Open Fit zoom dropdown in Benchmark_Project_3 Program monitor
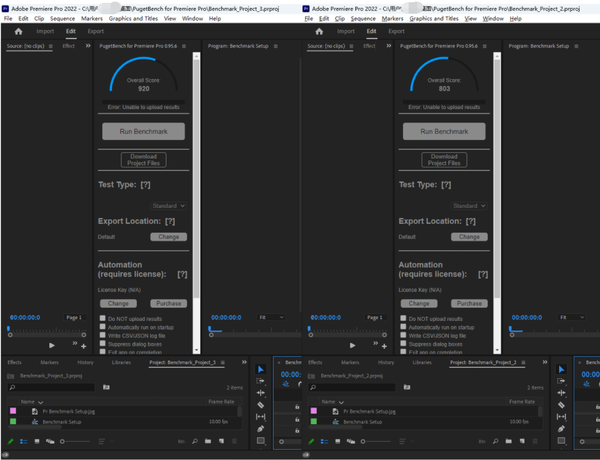The width and height of the screenshot is (600, 460). coord(271,317)
